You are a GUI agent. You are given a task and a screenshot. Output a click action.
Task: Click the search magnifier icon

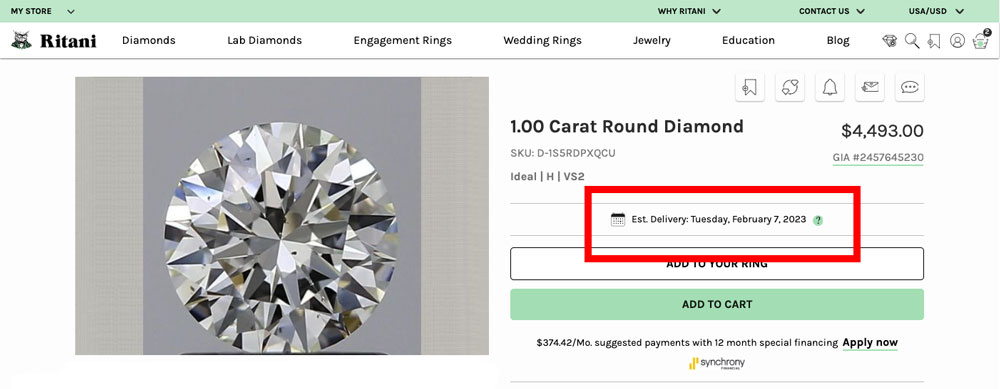[x=912, y=41]
